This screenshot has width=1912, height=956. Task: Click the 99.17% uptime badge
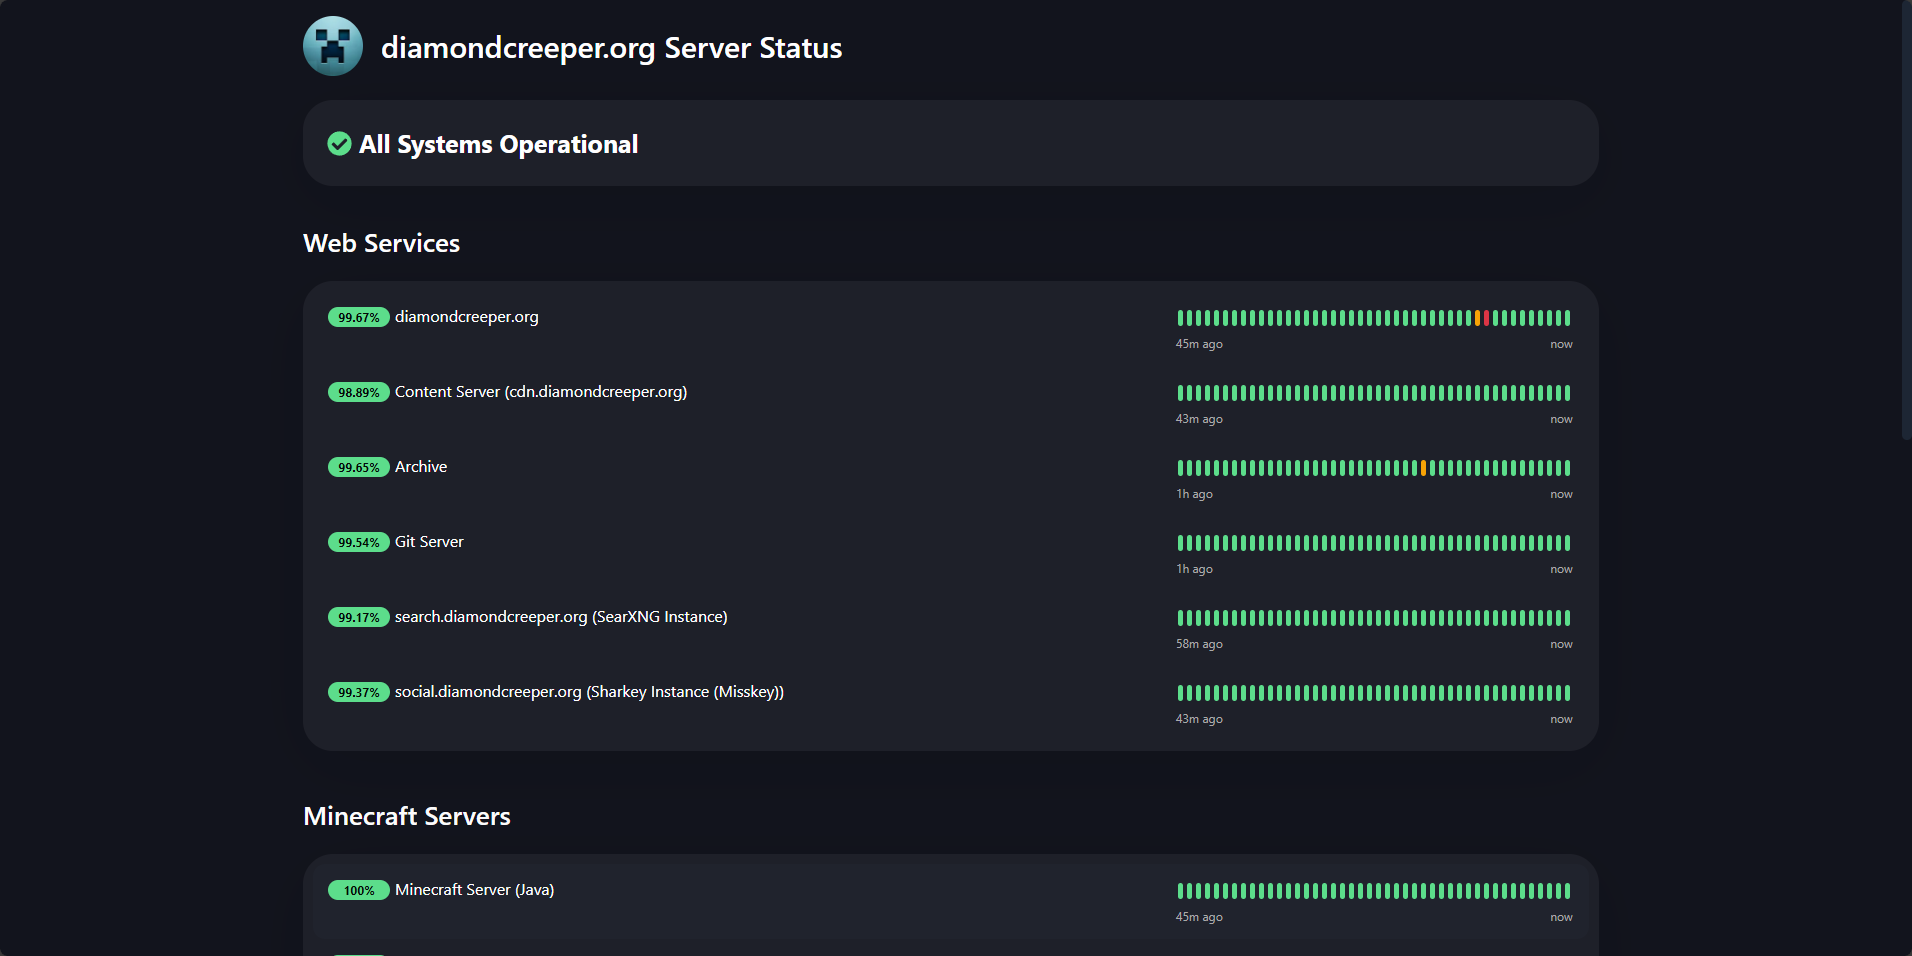coord(358,617)
